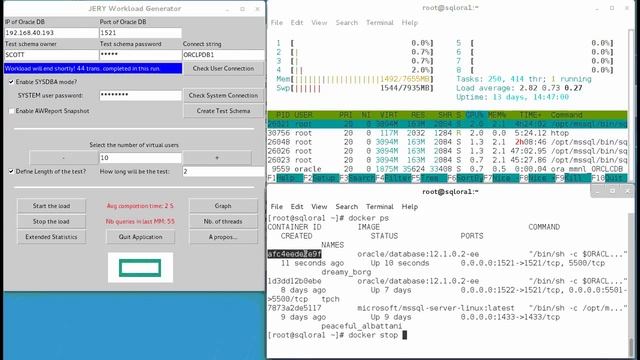Image resolution: width=640 pixels, height=360 pixels.
Task: Click F4 Filter in htop footer
Action: click(393, 178)
